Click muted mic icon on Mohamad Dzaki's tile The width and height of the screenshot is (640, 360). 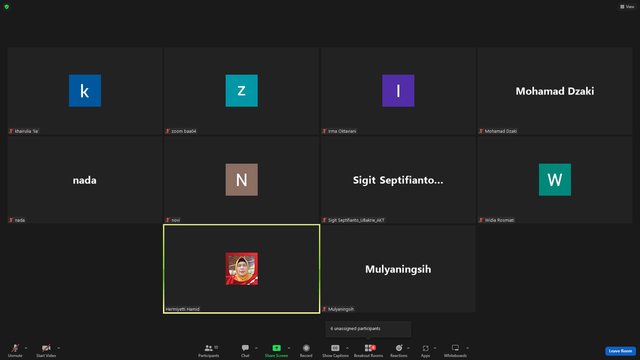481,131
